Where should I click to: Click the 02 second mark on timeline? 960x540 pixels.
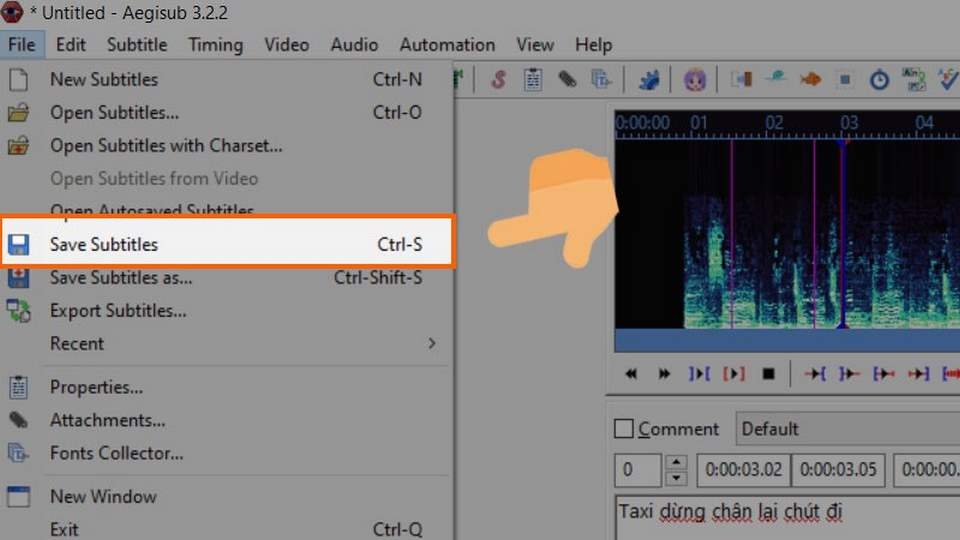point(774,123)
